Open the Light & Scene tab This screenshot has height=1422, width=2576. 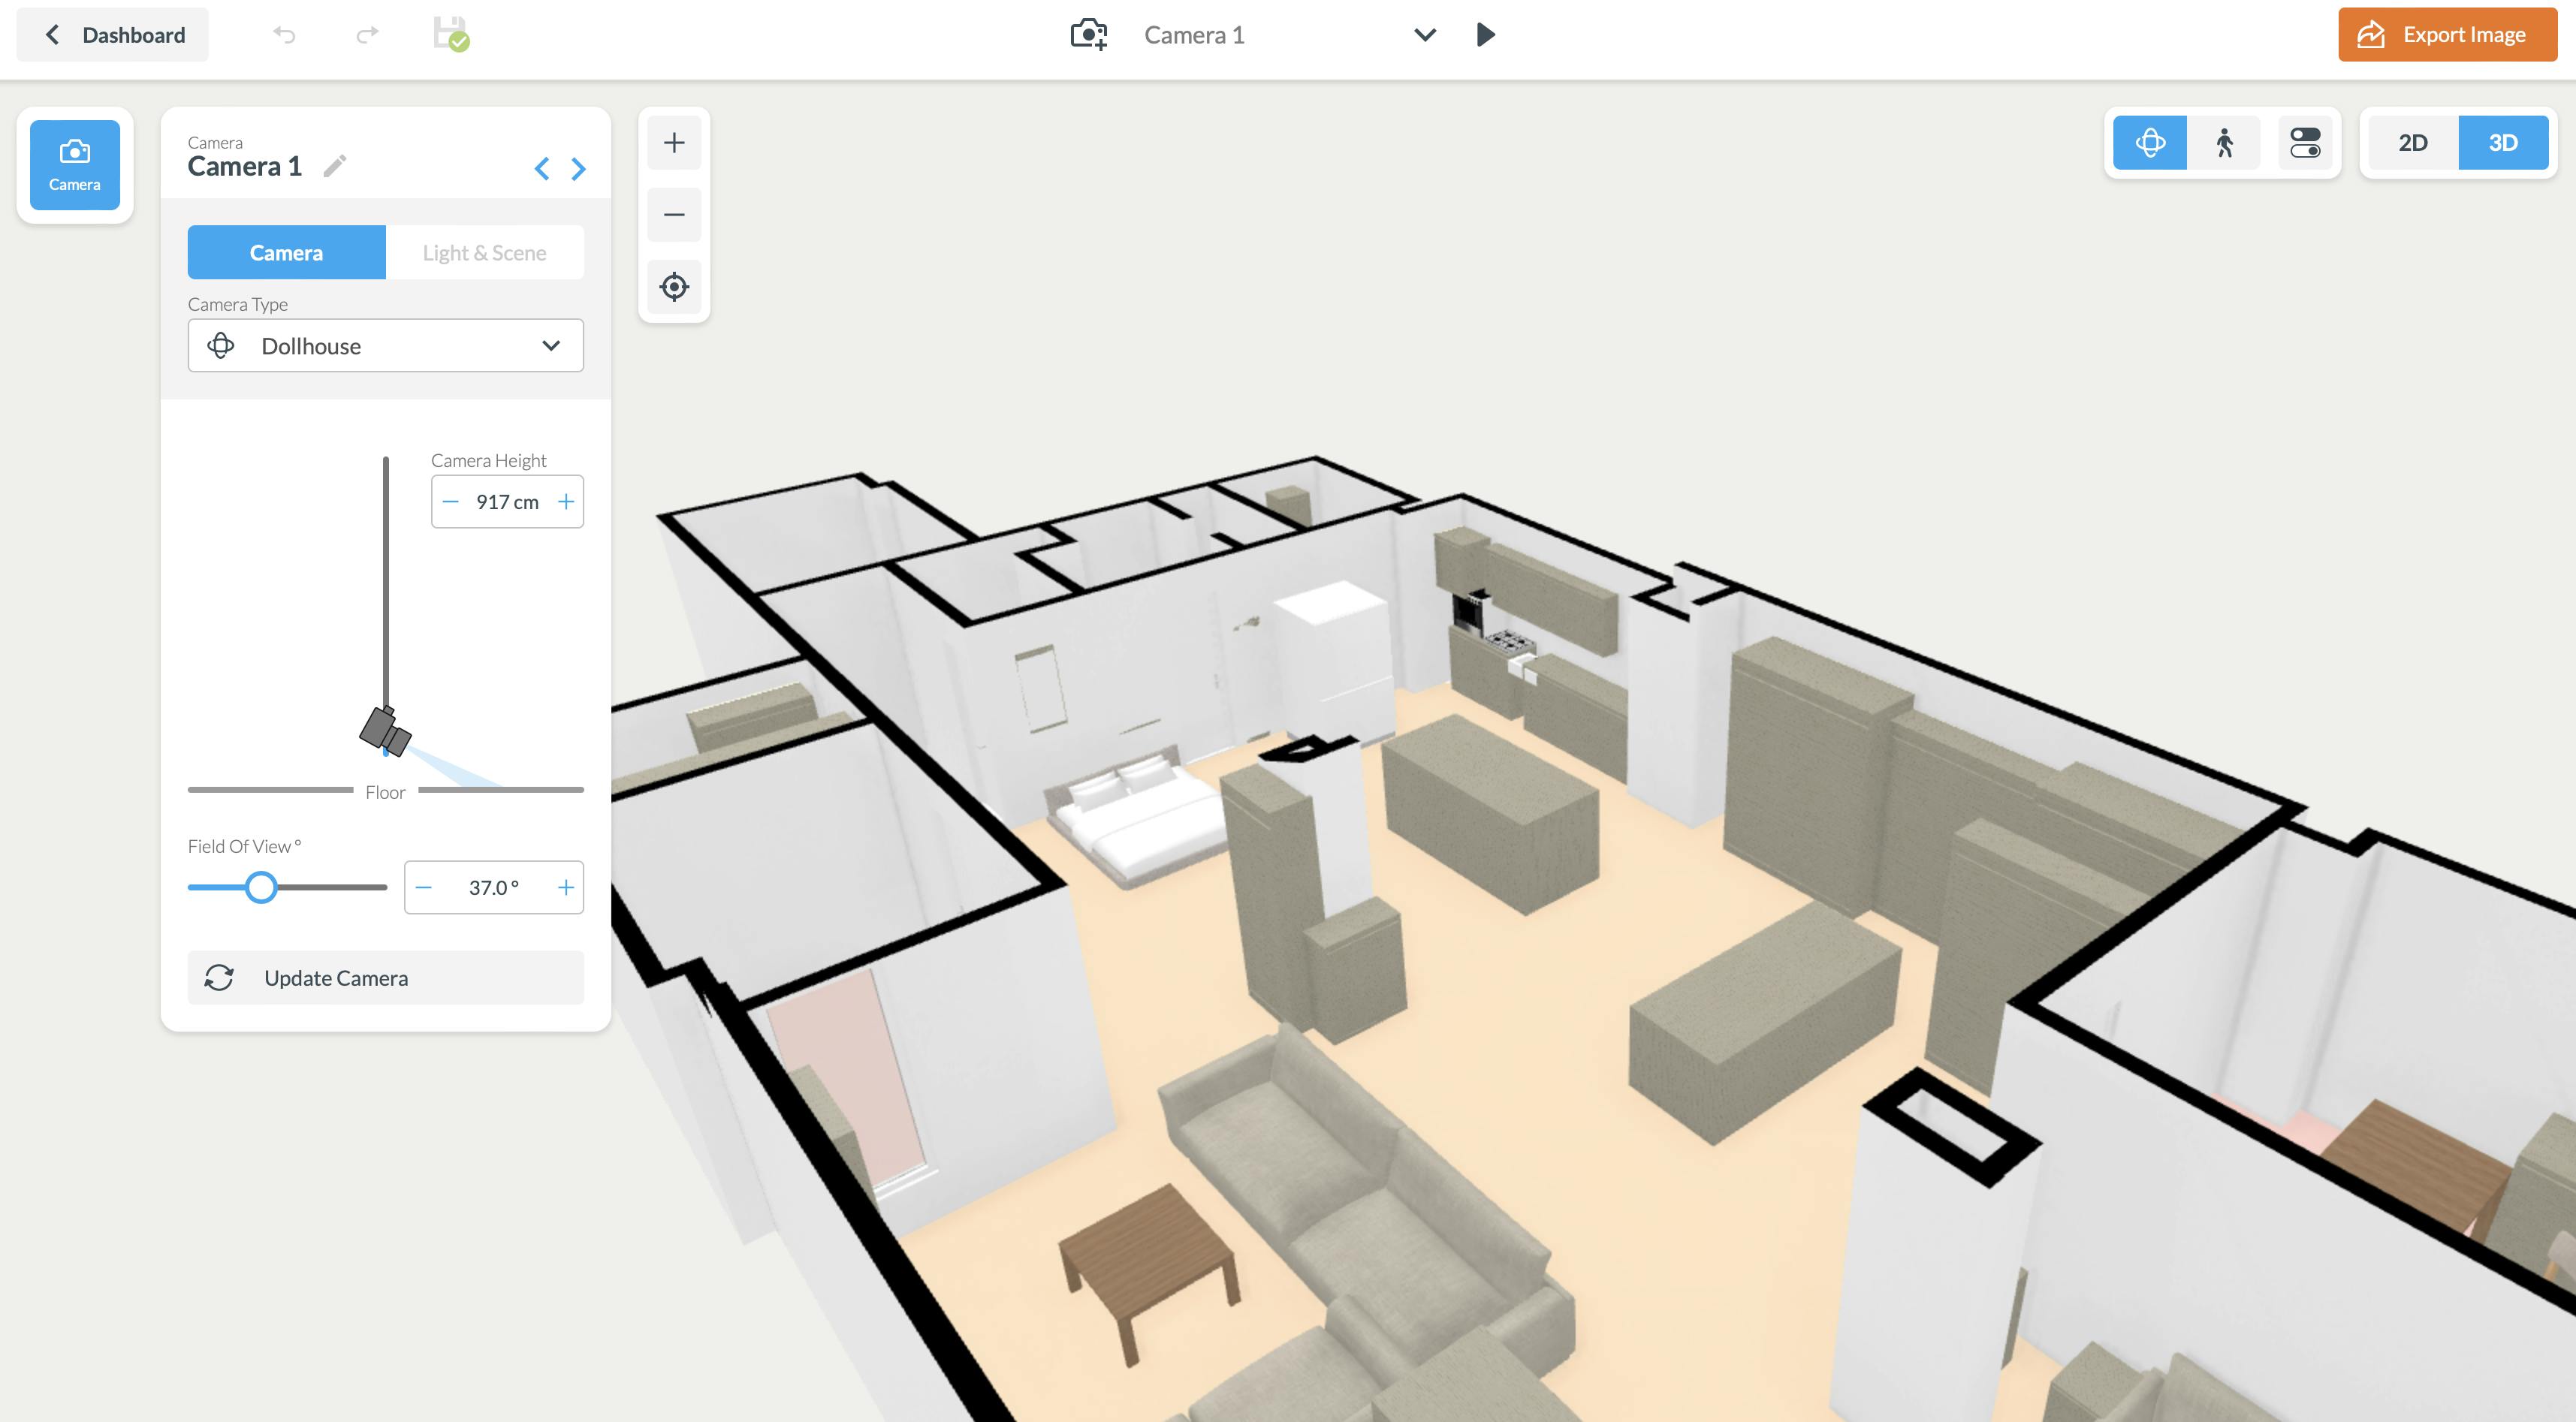[484, 253]
